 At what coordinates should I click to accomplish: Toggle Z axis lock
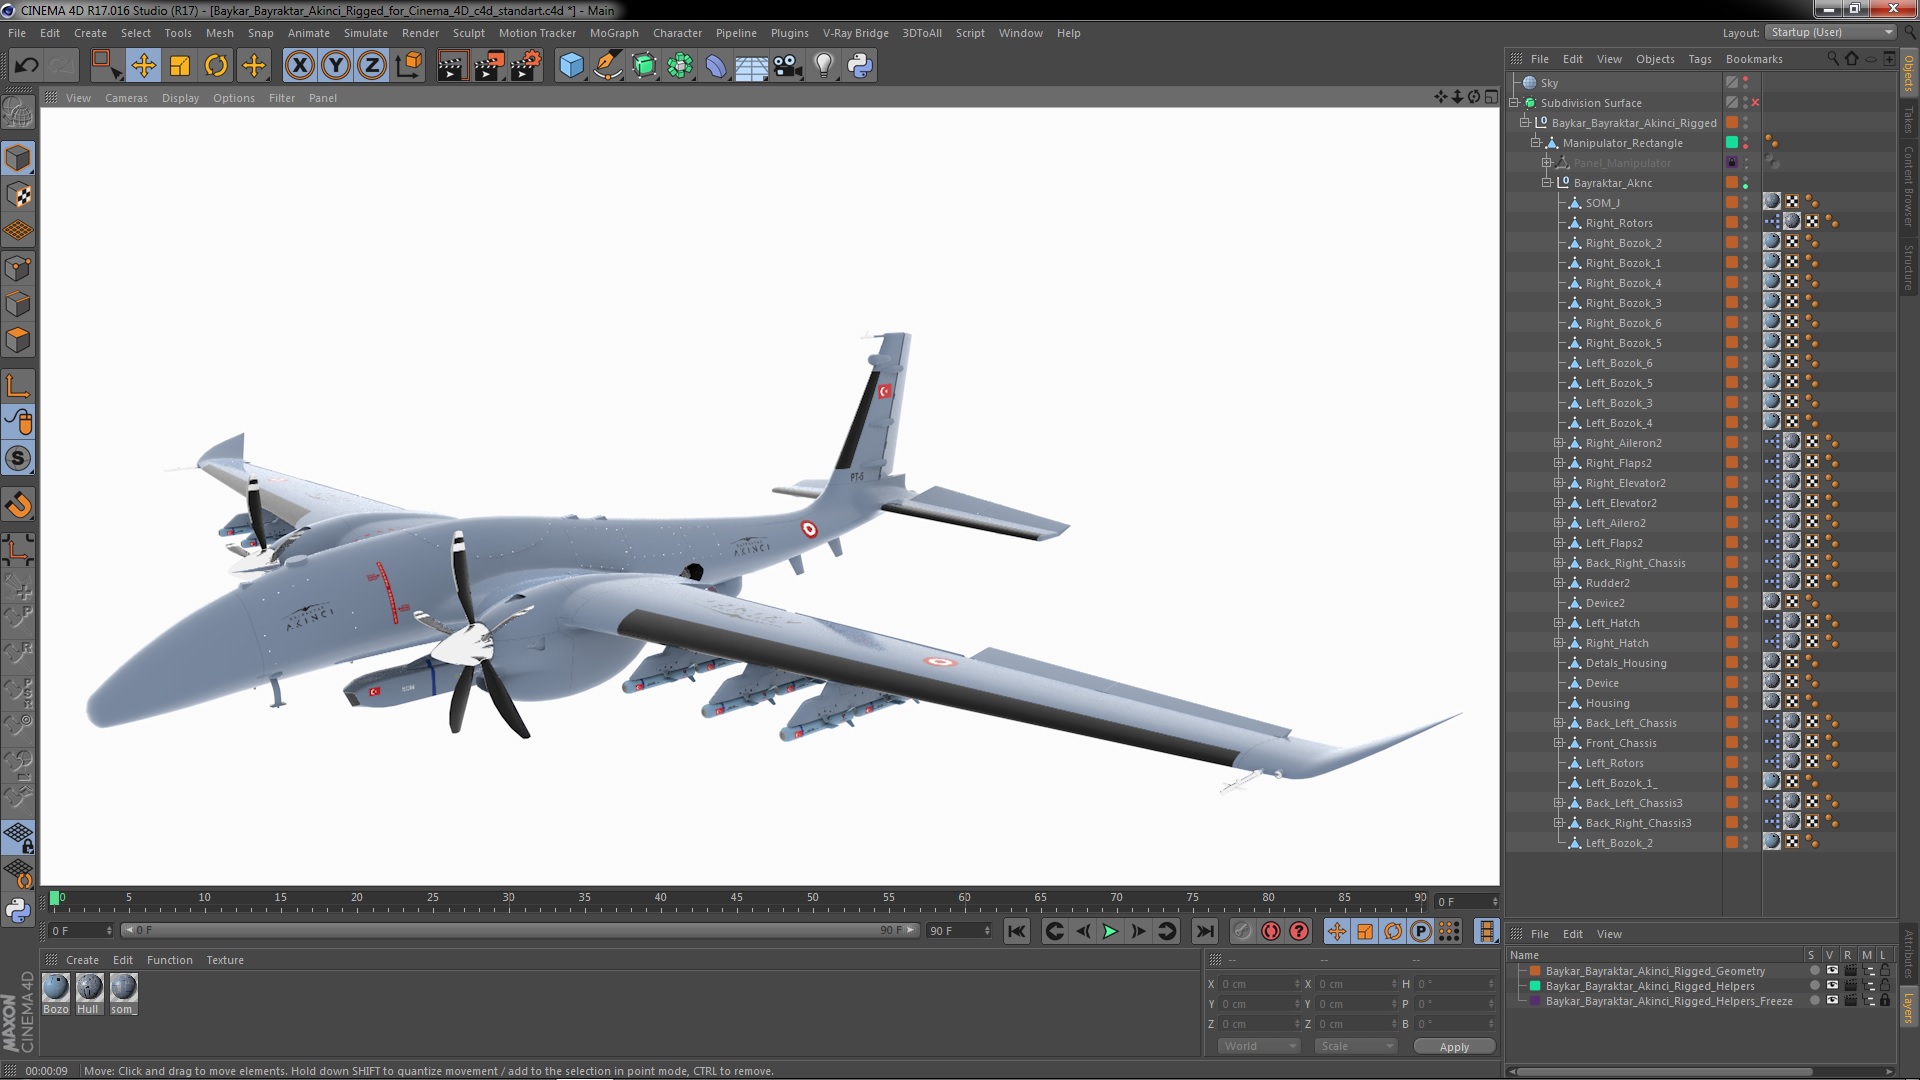(x=372, y=66)
